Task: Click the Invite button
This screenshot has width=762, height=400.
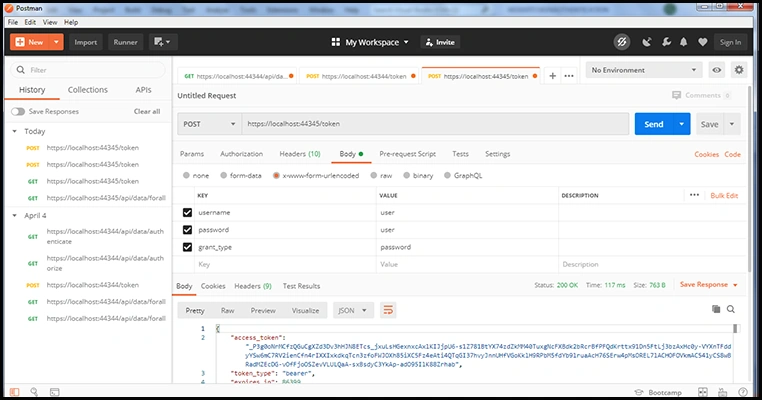Action: click(x=440, y=42)
